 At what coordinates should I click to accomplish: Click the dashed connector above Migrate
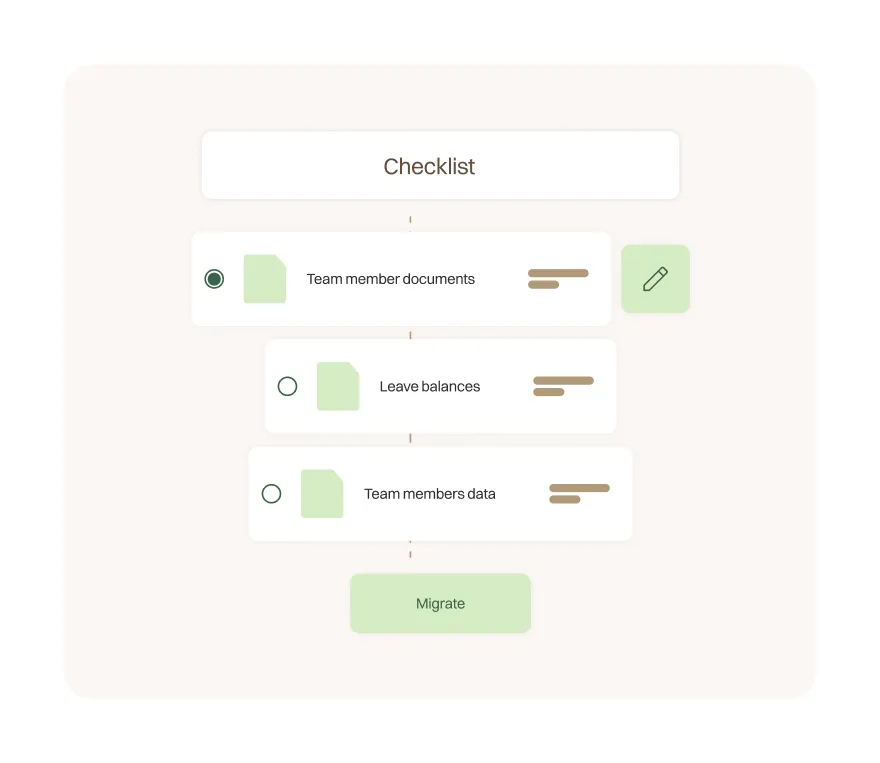pyautogui.click(x=410, y=555)
